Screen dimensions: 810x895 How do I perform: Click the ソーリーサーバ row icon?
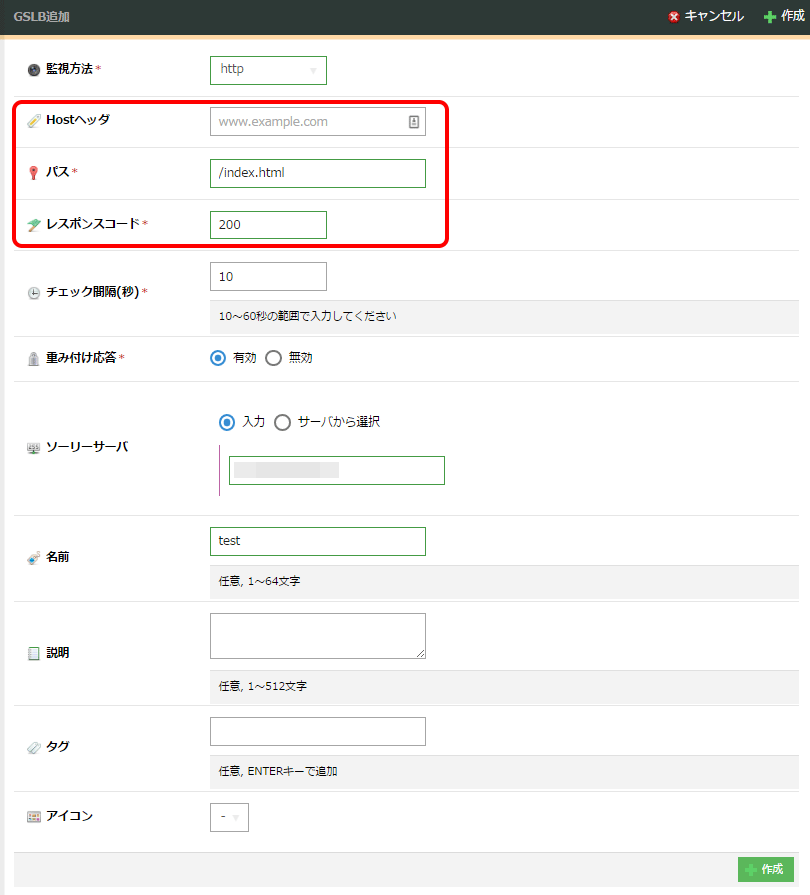[x=34, y=448]
